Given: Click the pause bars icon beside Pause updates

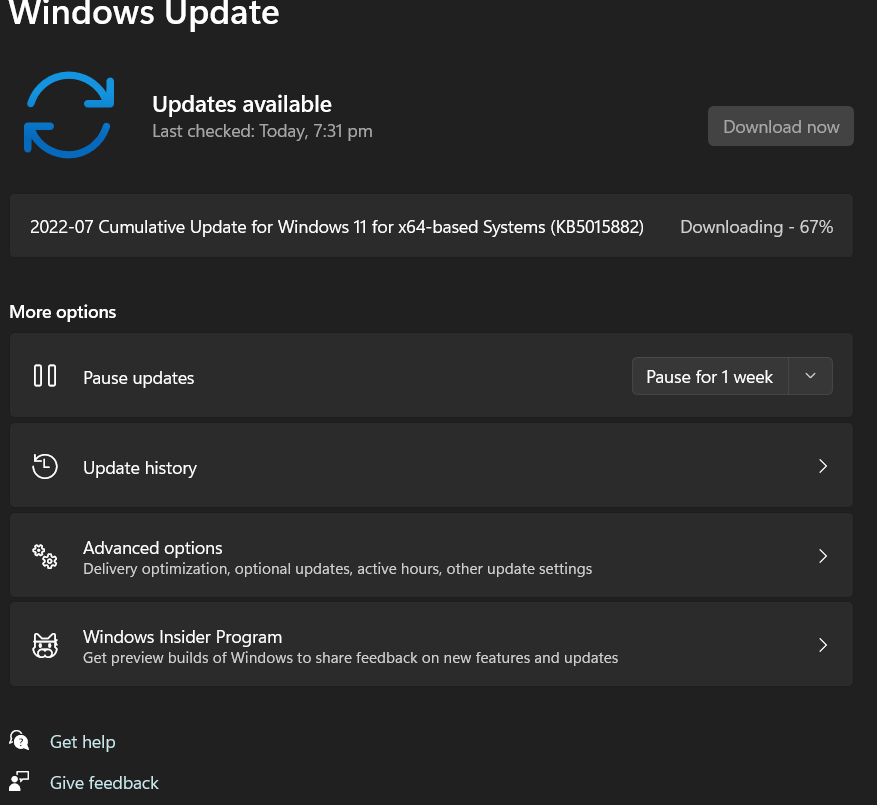Looking at the screenshot, I should 45,376.
